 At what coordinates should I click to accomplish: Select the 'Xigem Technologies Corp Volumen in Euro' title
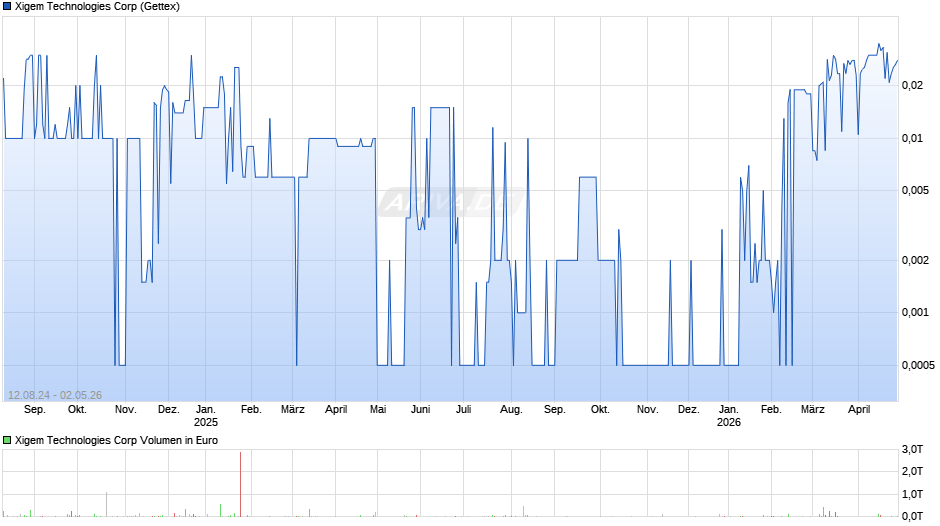(116, 440)
